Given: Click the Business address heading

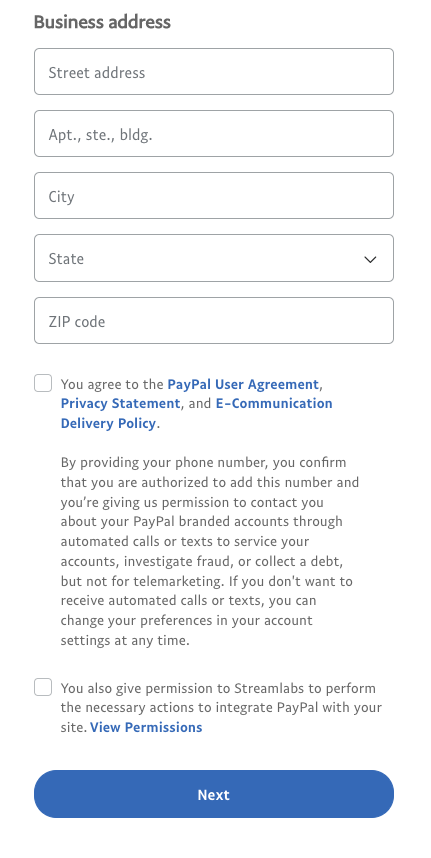Looking at the screenshot, I should [102, 22].
